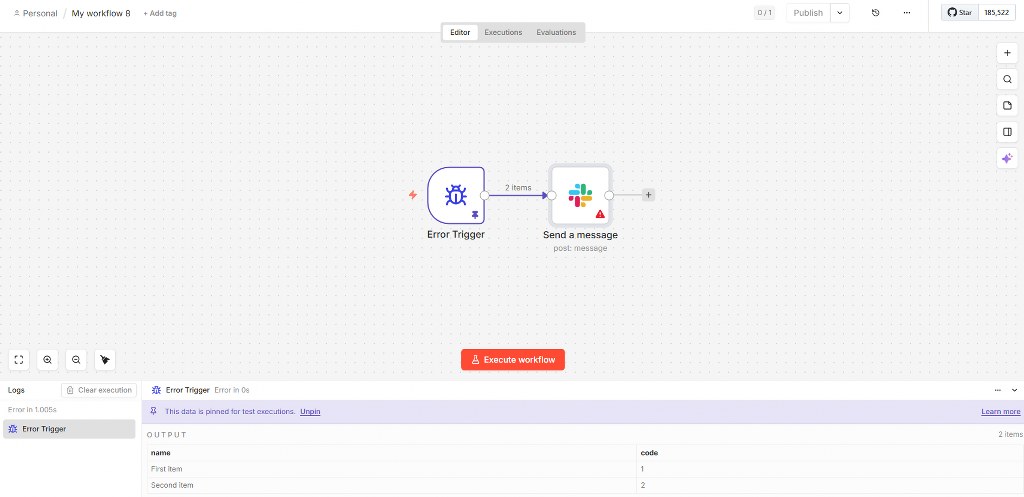Open Personal project breadcrumb
This screenshot has width=1024, height=497.
(35, 13)
